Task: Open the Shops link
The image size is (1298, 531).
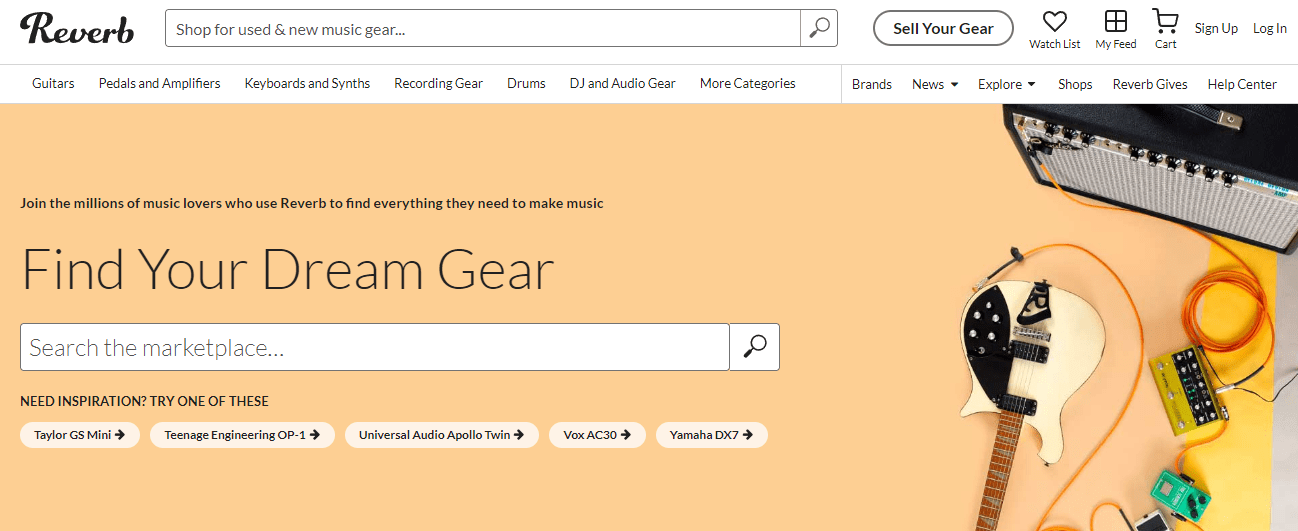Action: pyautogui.click(x=1075, y=84)
